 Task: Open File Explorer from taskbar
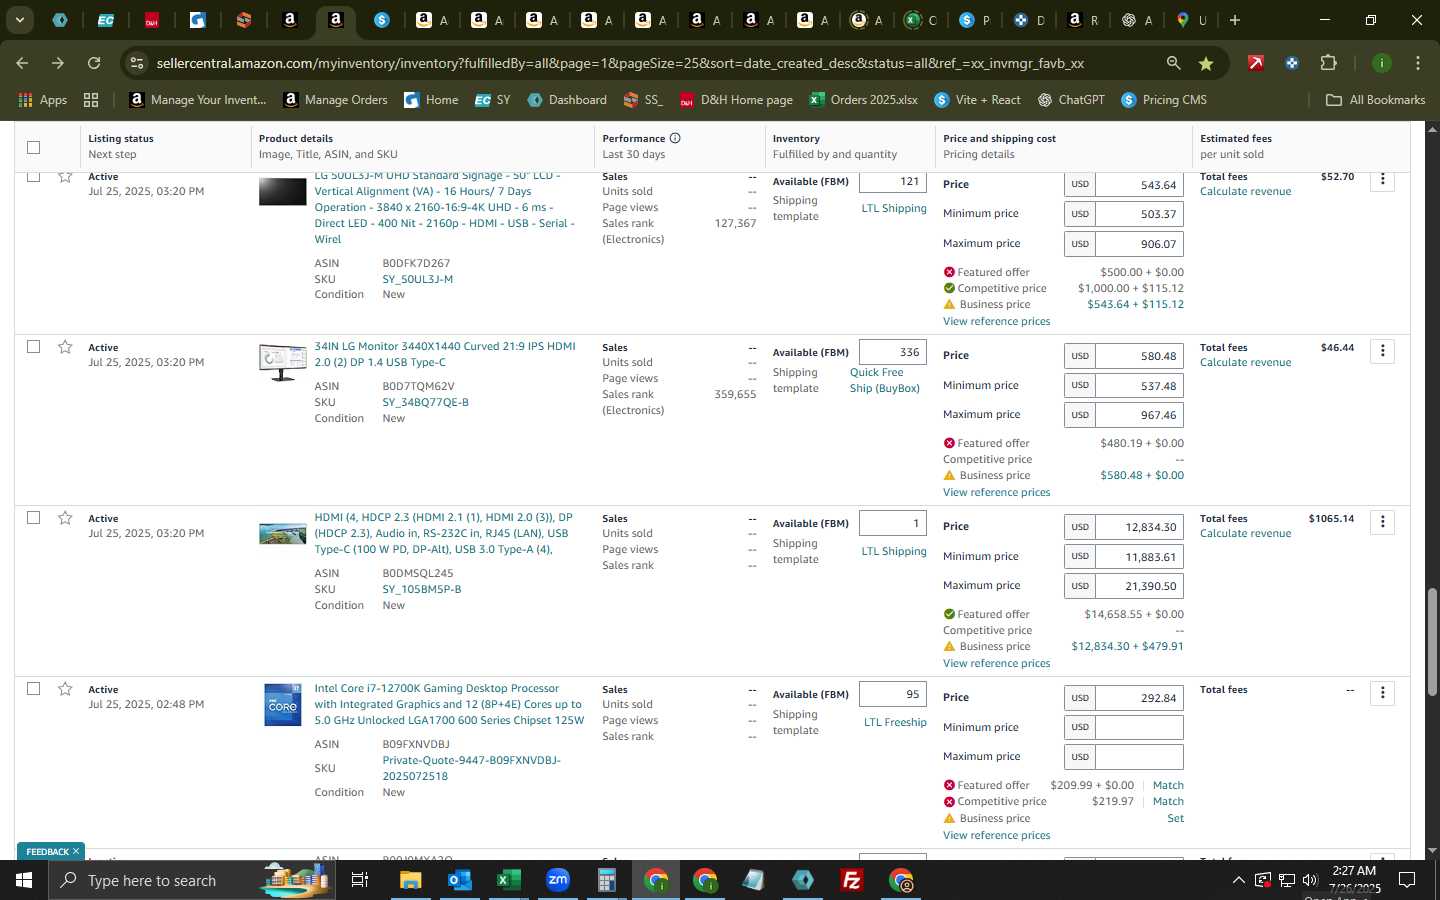tap(411, 880)
